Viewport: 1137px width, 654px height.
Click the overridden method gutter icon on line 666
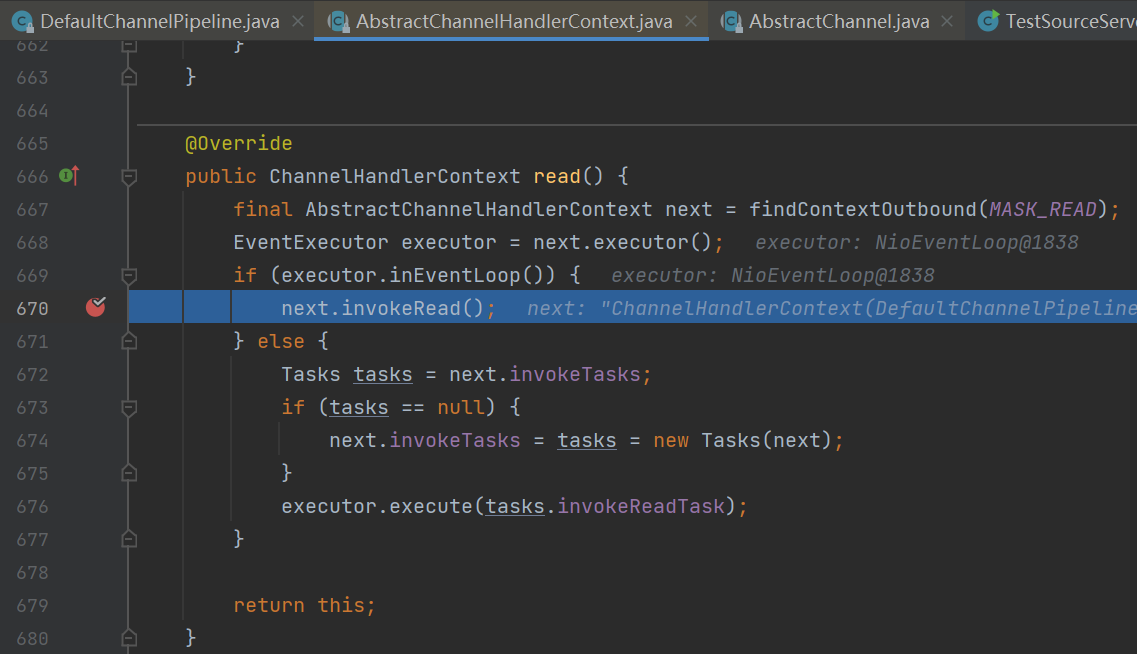click(68, 176)
